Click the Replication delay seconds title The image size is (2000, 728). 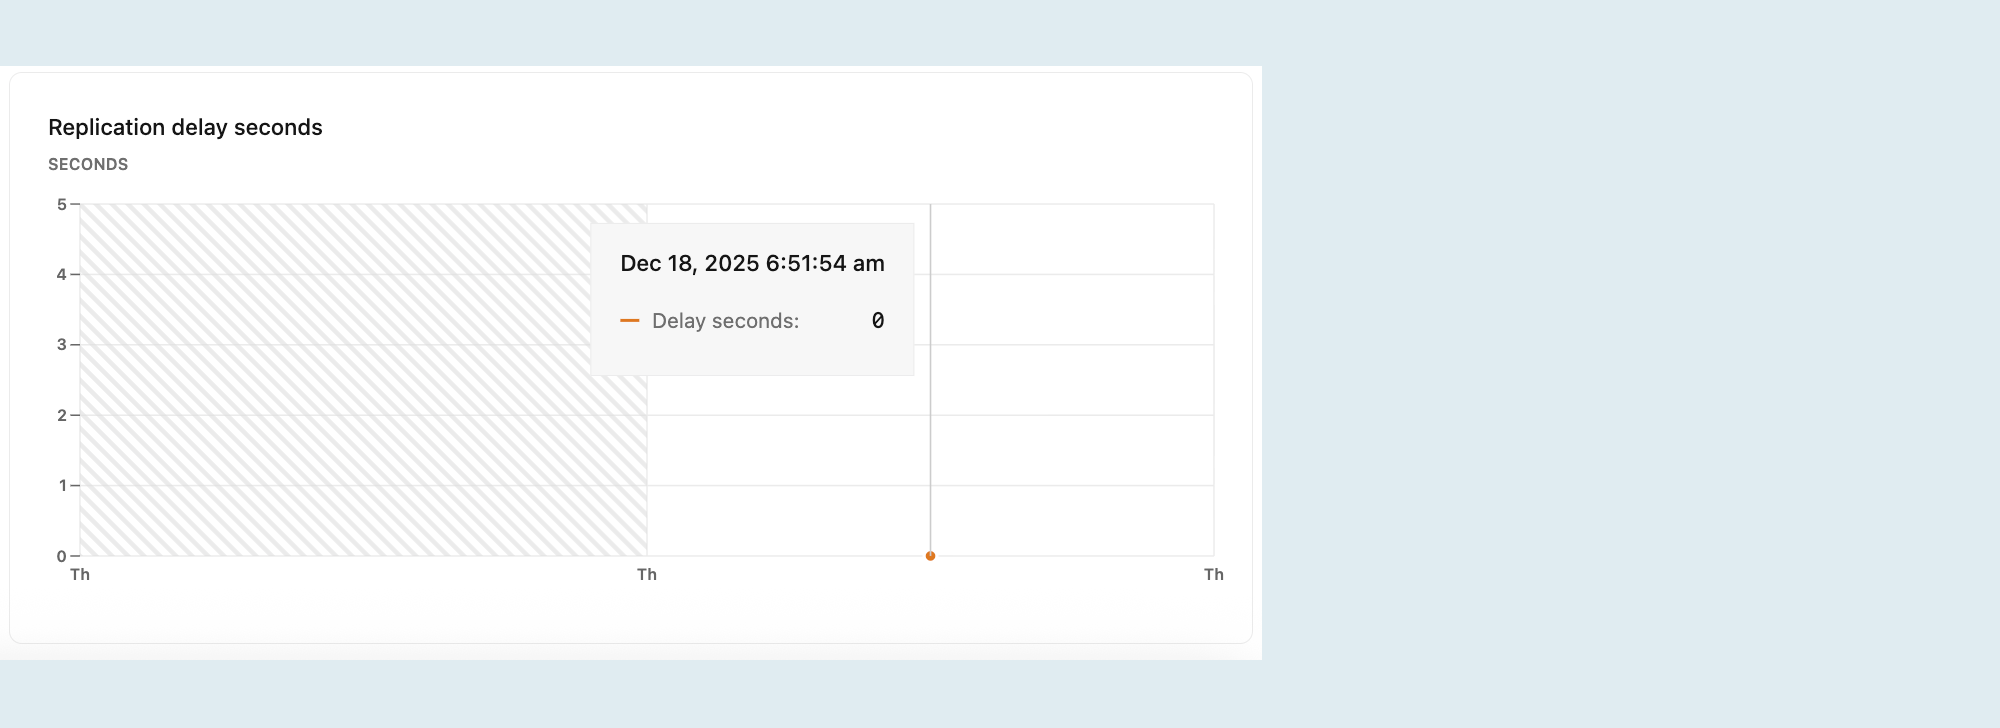coord(185,127)
